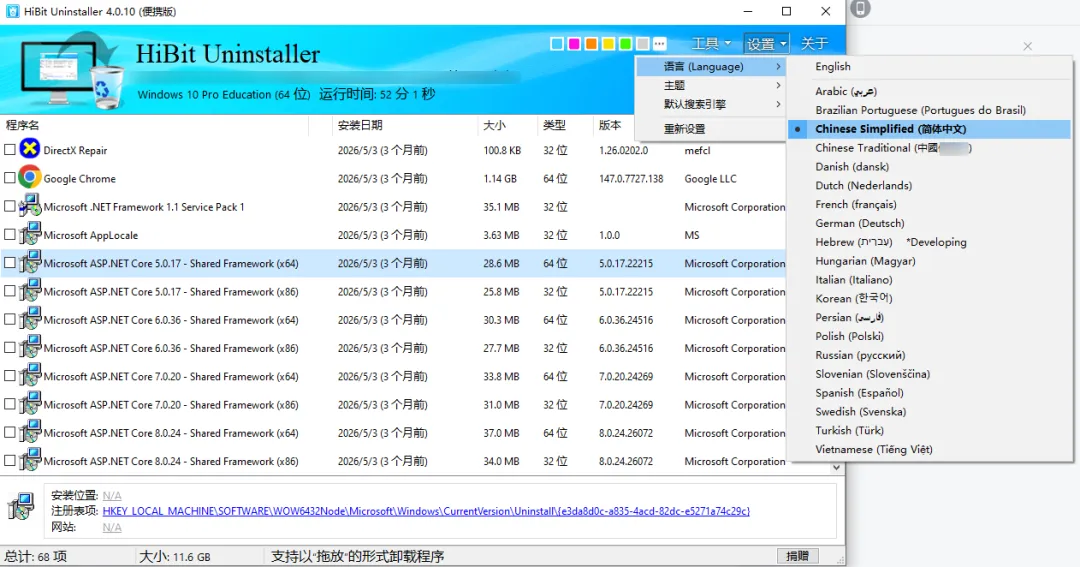The image size is (1080, 567).
Task: Click the ASP.NET Core 6.0.36 (x64) row icon
Action: pyautogui.click(x=30, y=318)
